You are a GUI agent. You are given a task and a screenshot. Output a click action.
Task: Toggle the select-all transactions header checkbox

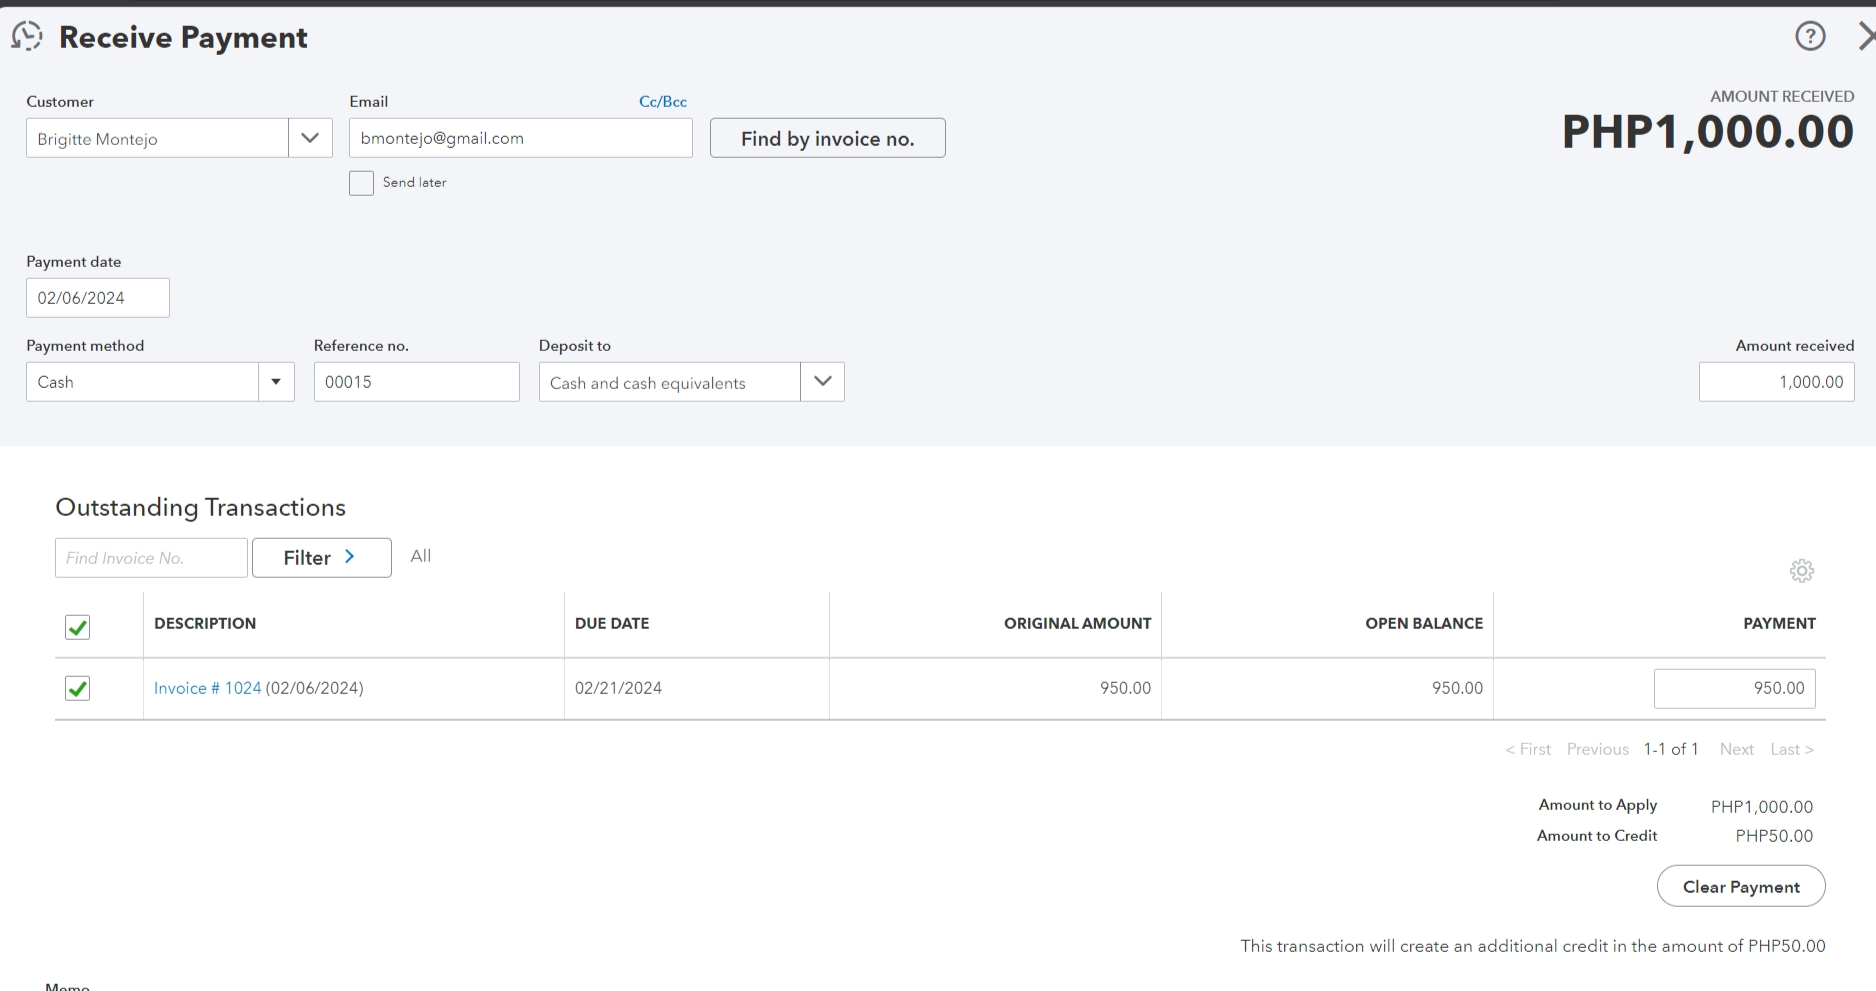77,627
